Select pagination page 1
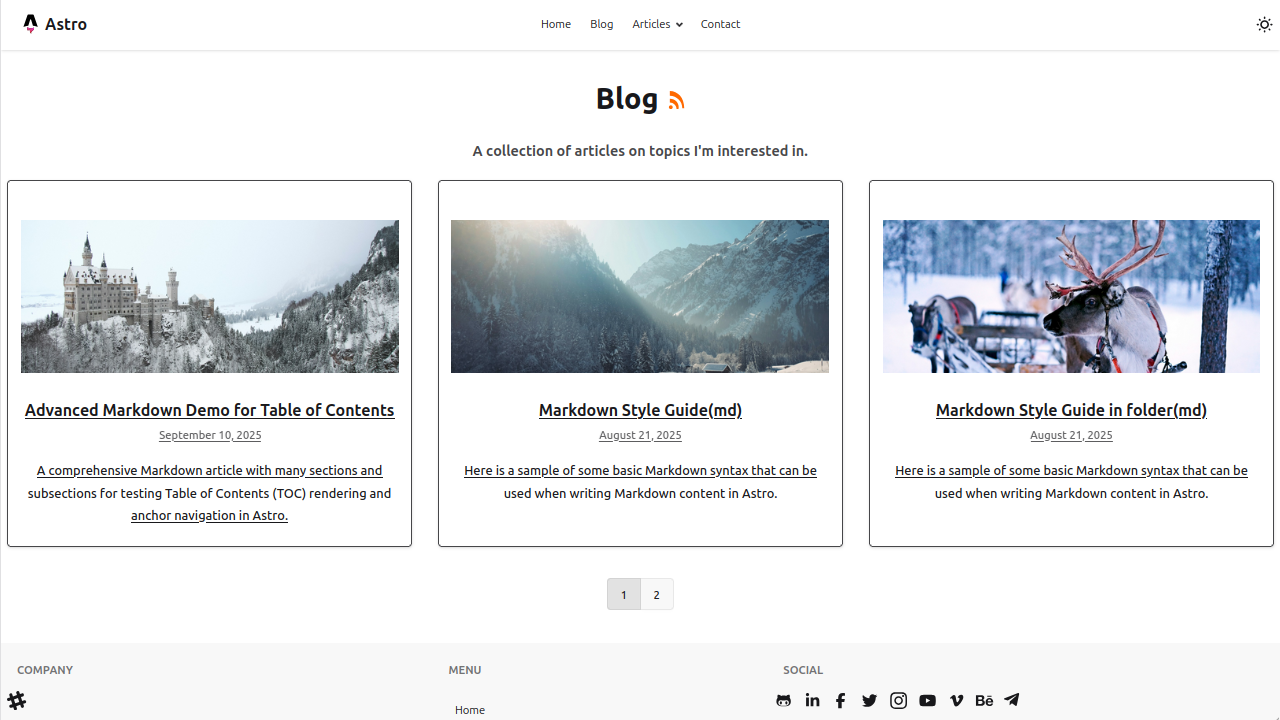 tap(623, 594)
